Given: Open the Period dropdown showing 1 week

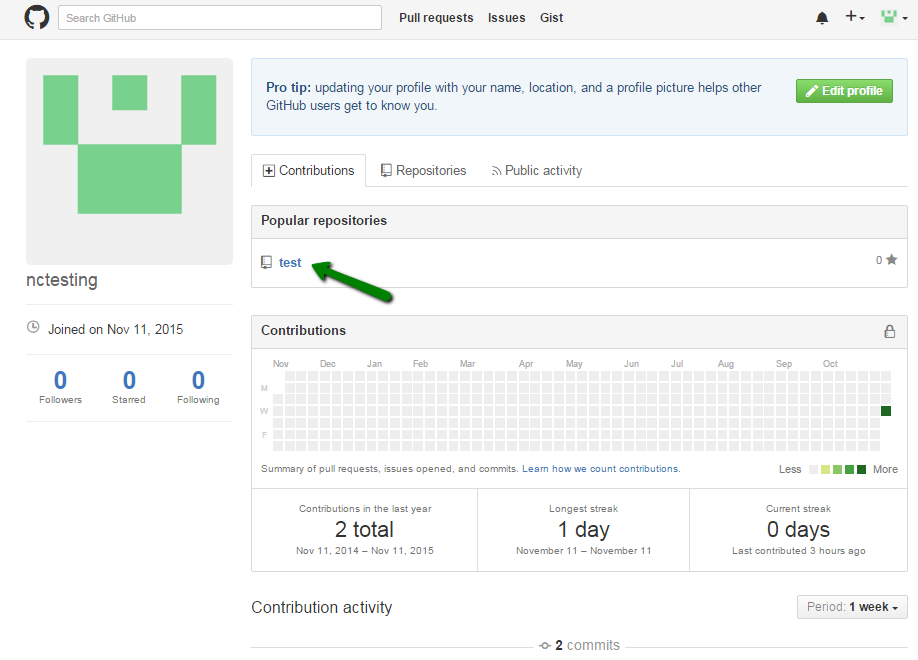Looking at the screenshot, I should pos(852,607).
